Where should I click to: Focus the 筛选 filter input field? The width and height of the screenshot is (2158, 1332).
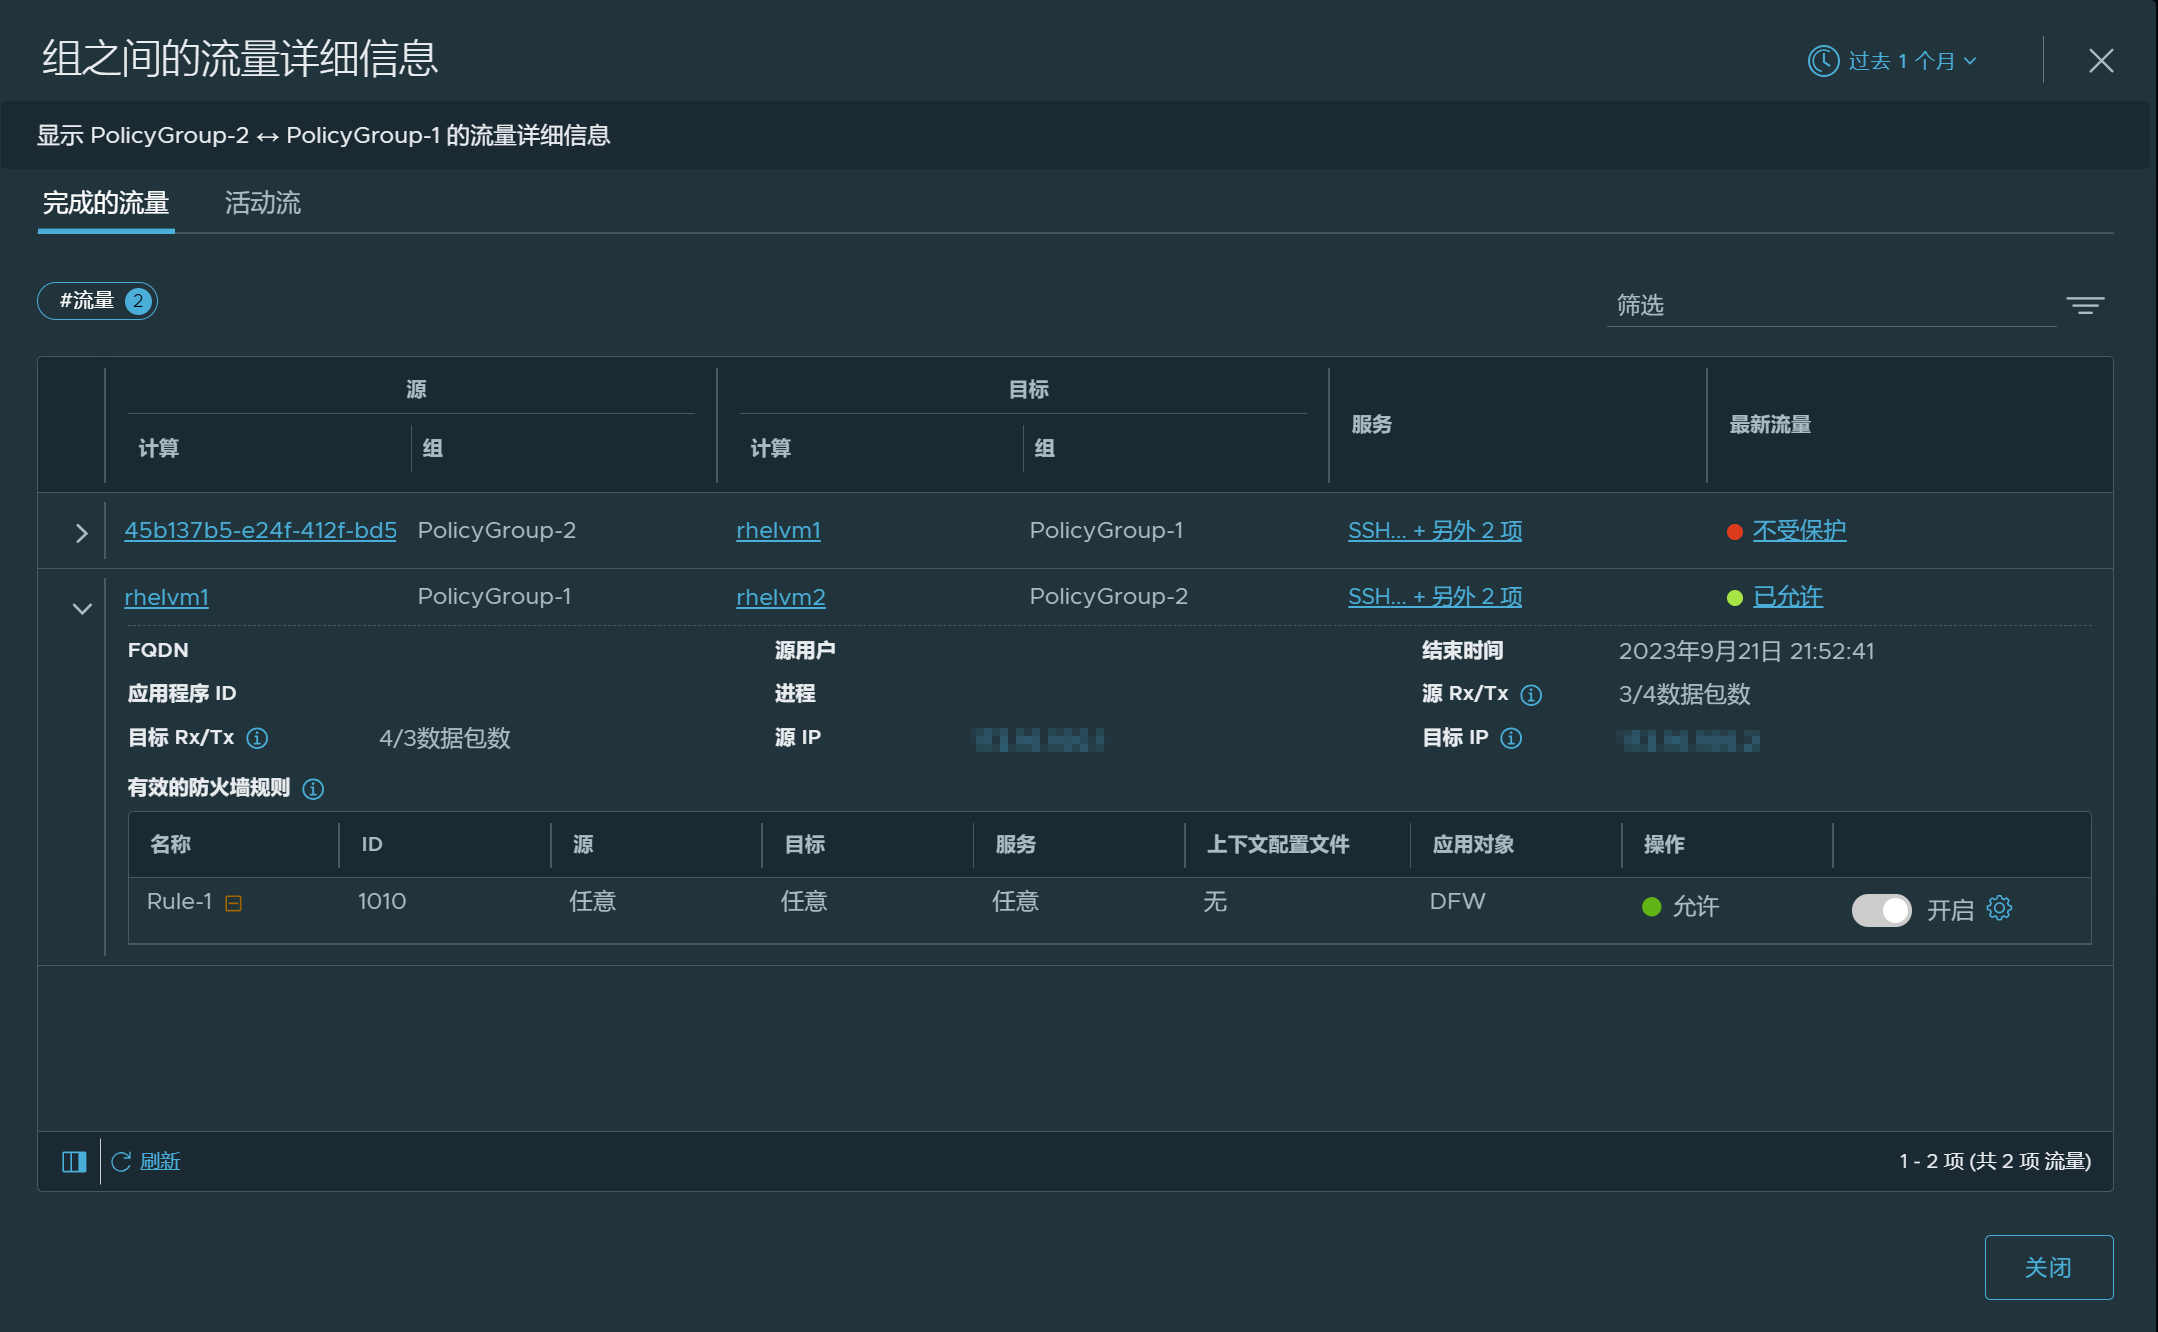click(x=1831, y=305)
